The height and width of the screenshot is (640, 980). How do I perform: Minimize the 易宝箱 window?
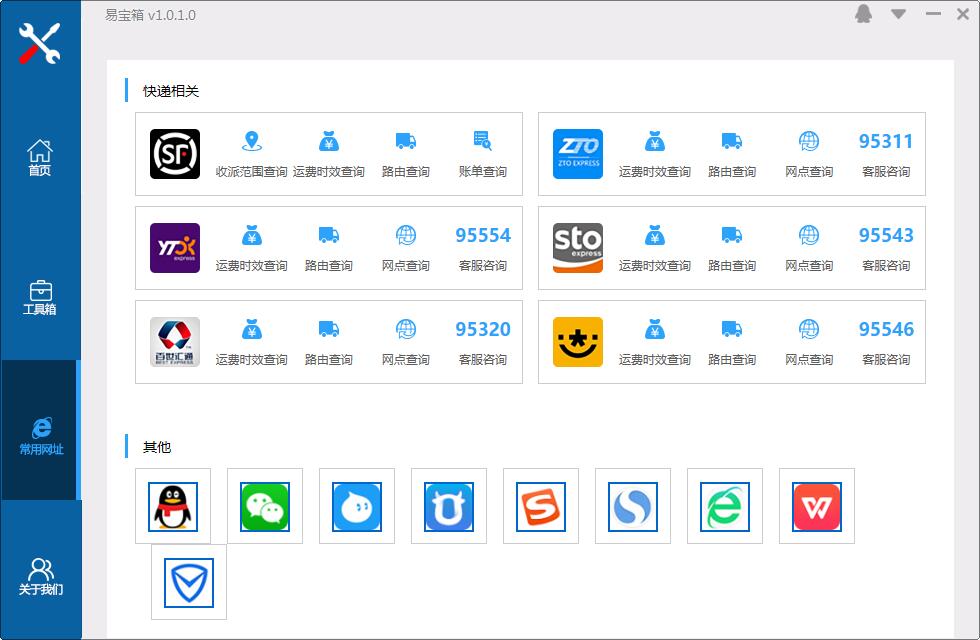click(933, 14)
